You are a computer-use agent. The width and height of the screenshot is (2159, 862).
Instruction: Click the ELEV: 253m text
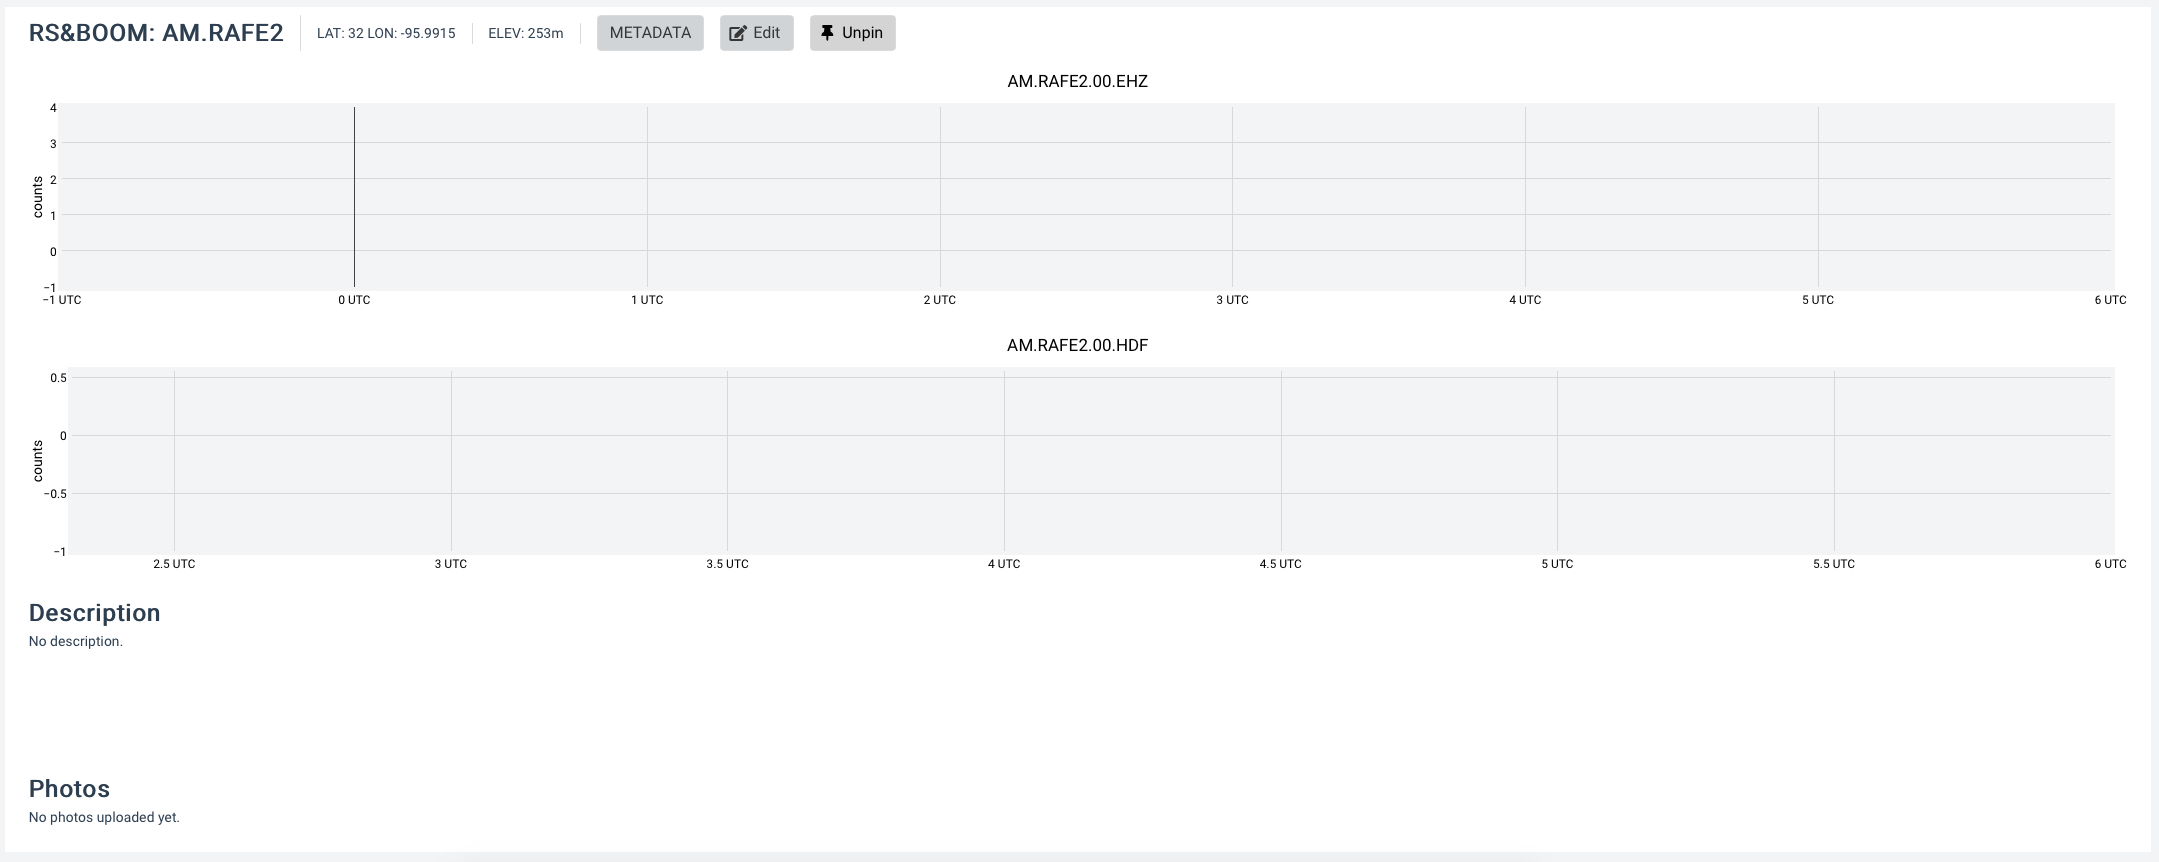pos(526,33)
